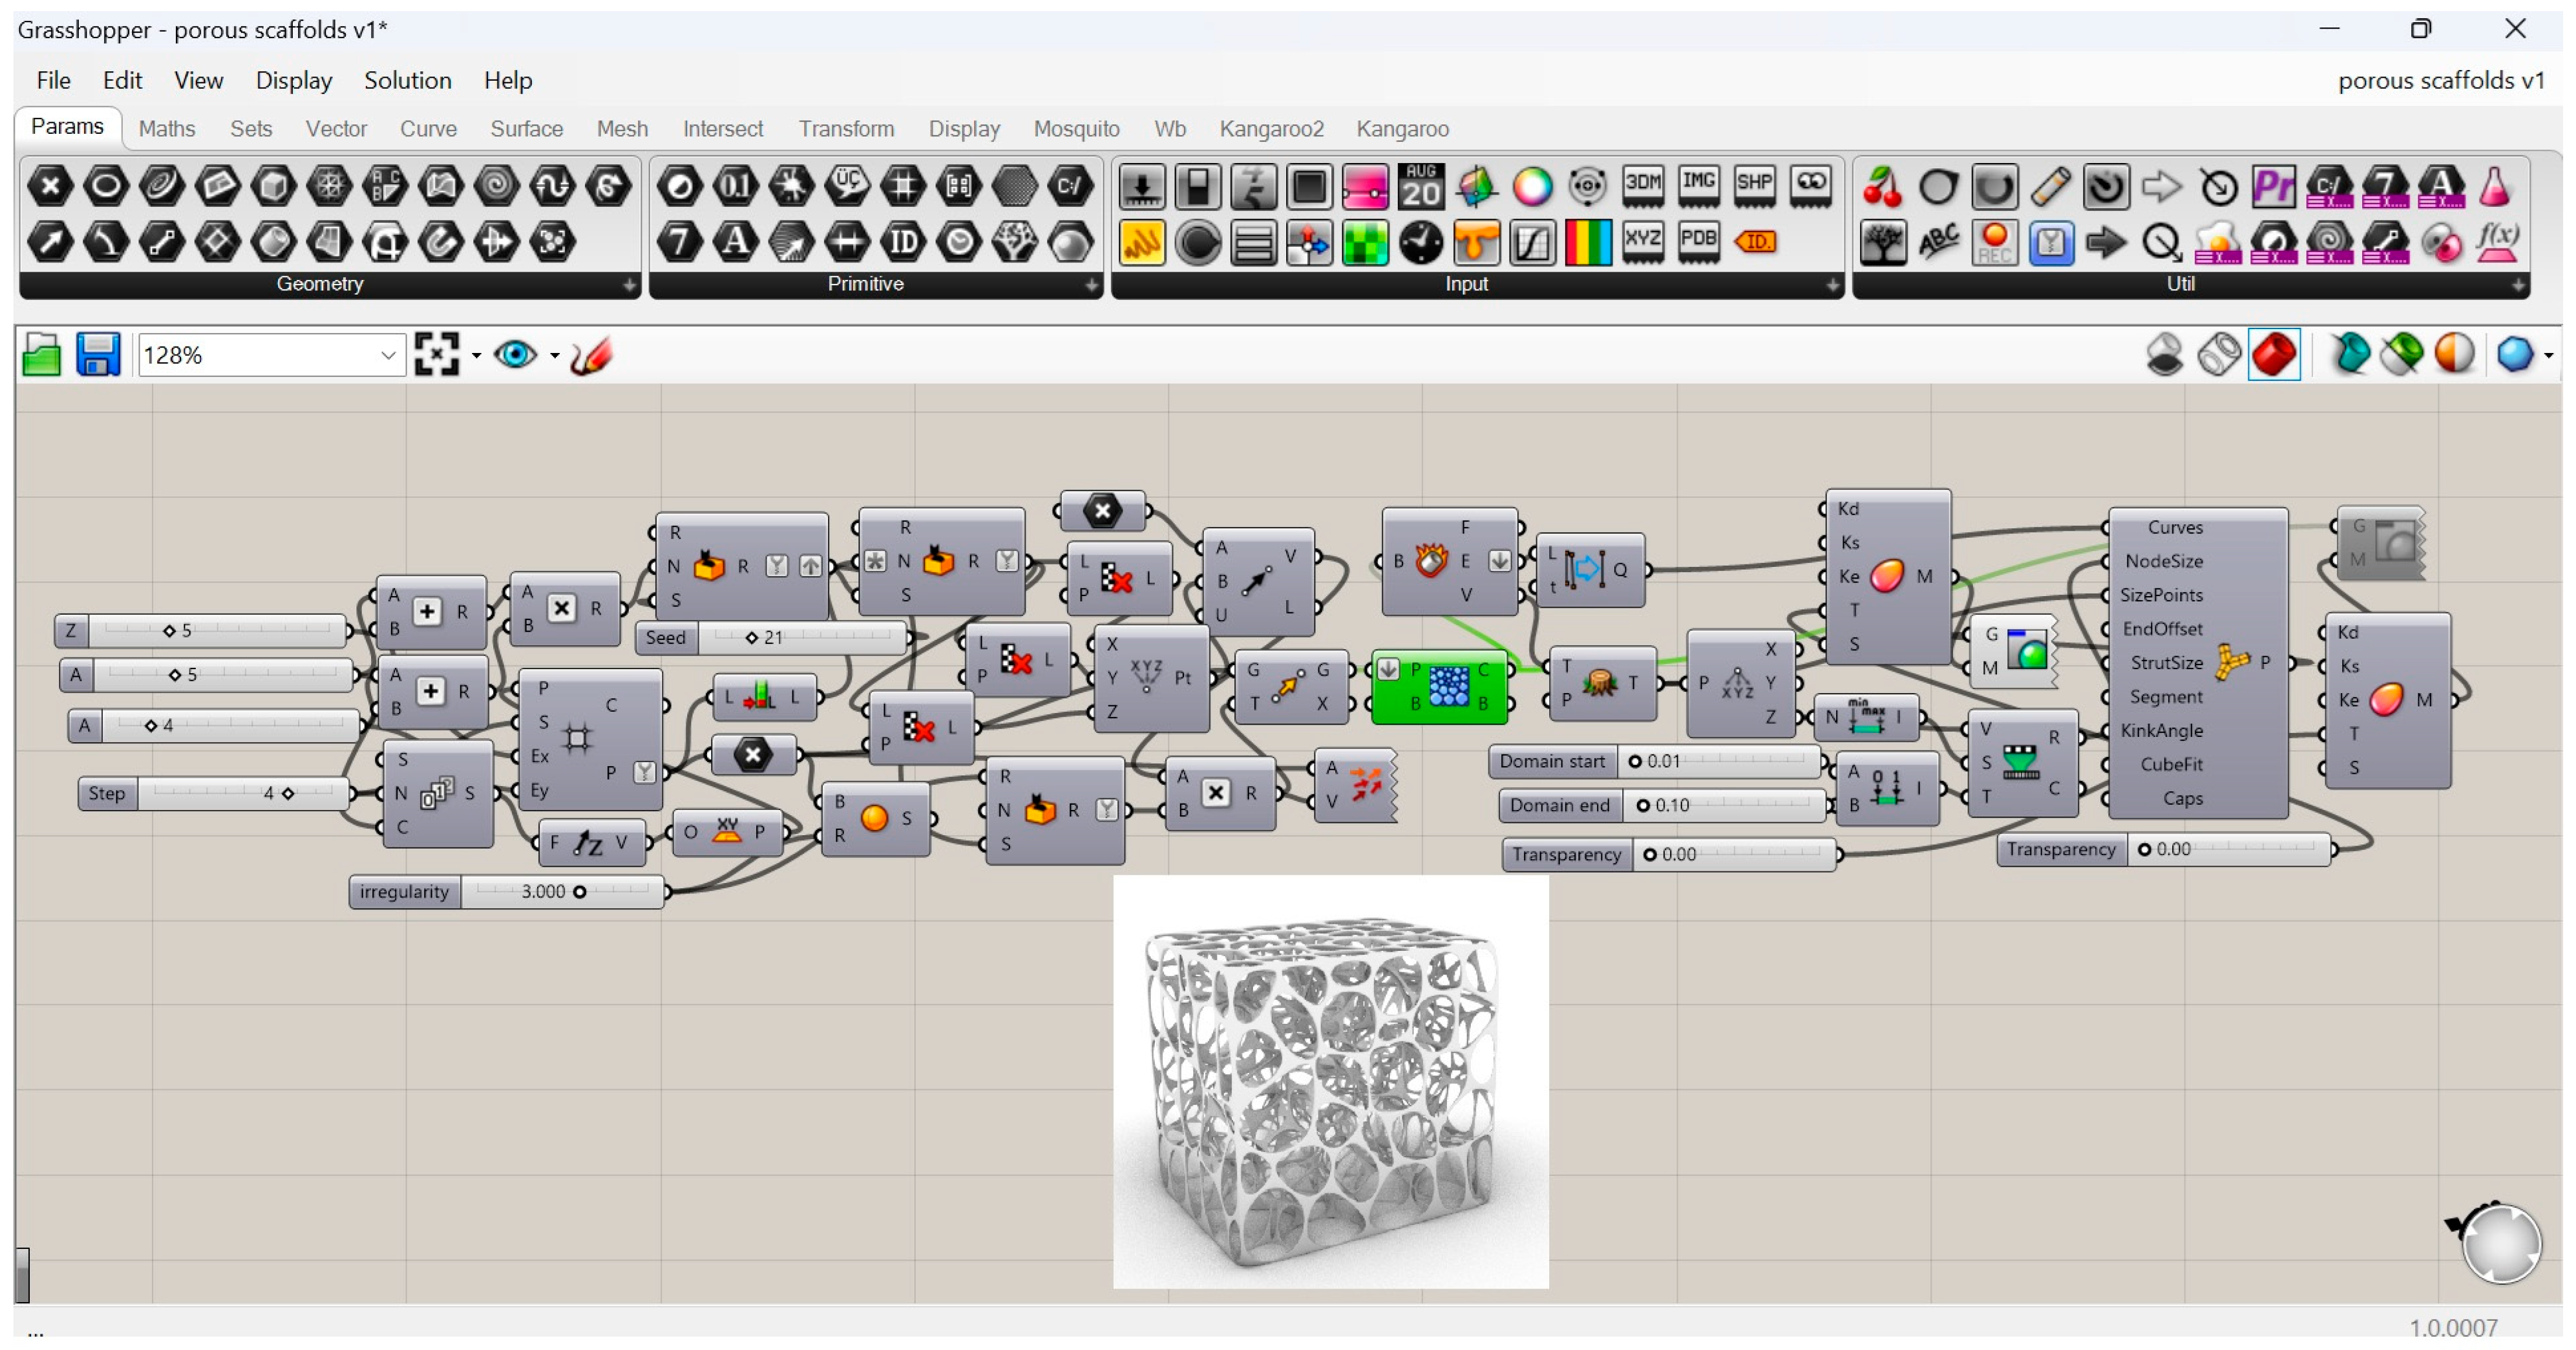Toggle wireframe preview mode icon
This screenshot has width=2576, height=1350.
(2219, 355)
